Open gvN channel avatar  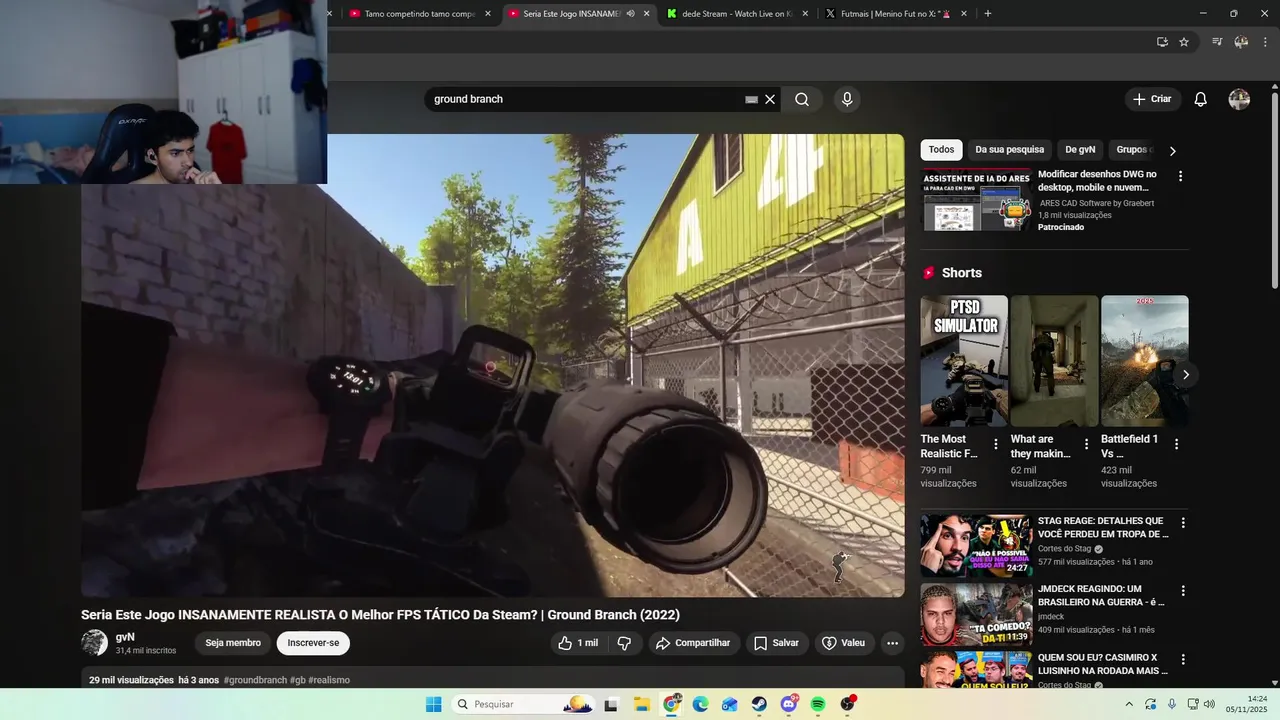pyautogui.click(x=94, y=643)
